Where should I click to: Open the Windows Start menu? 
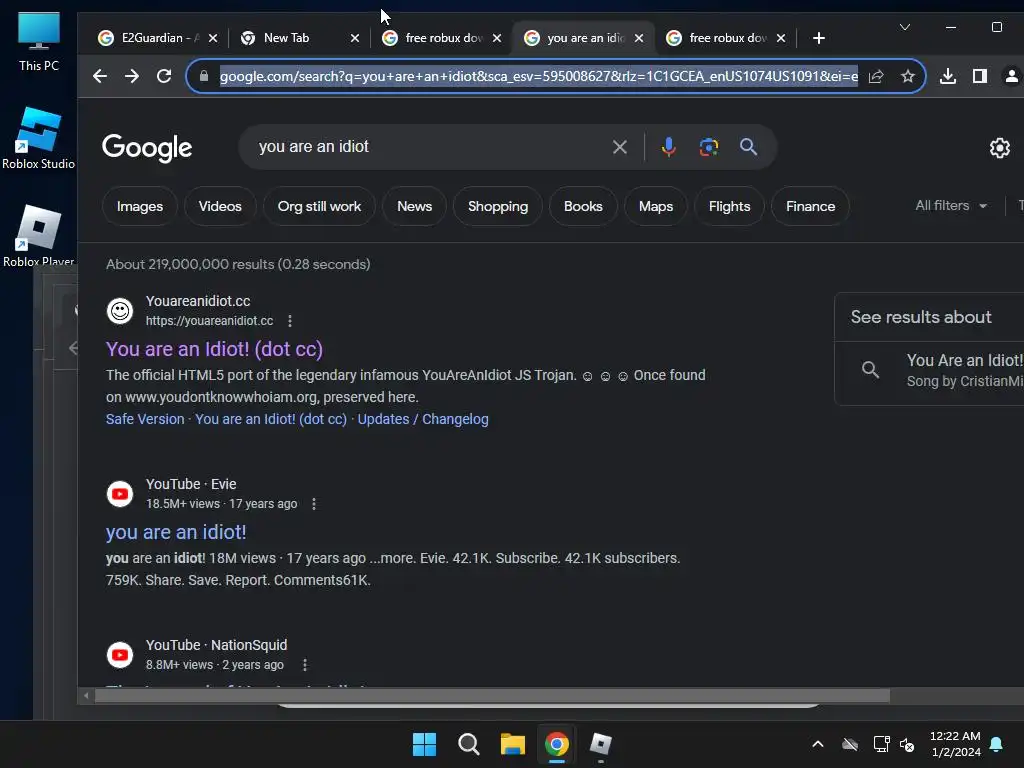tap(424, 744)
